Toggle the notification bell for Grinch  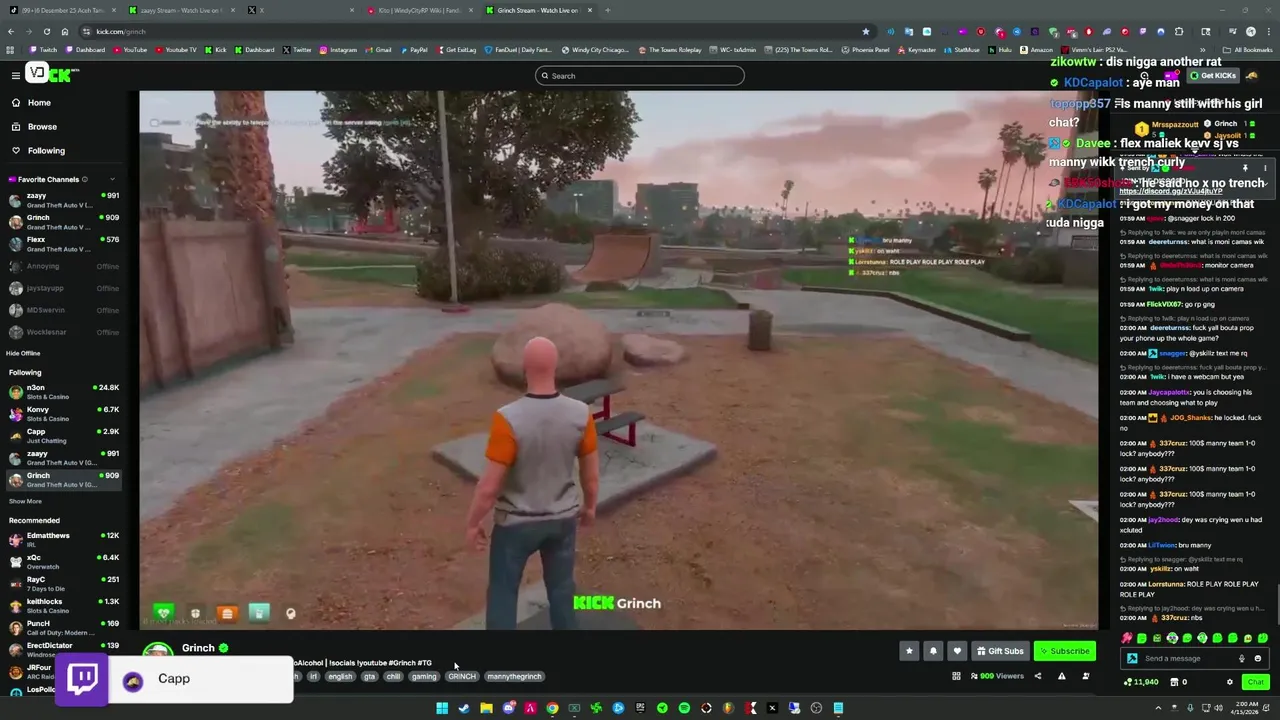tap(933, 651)
